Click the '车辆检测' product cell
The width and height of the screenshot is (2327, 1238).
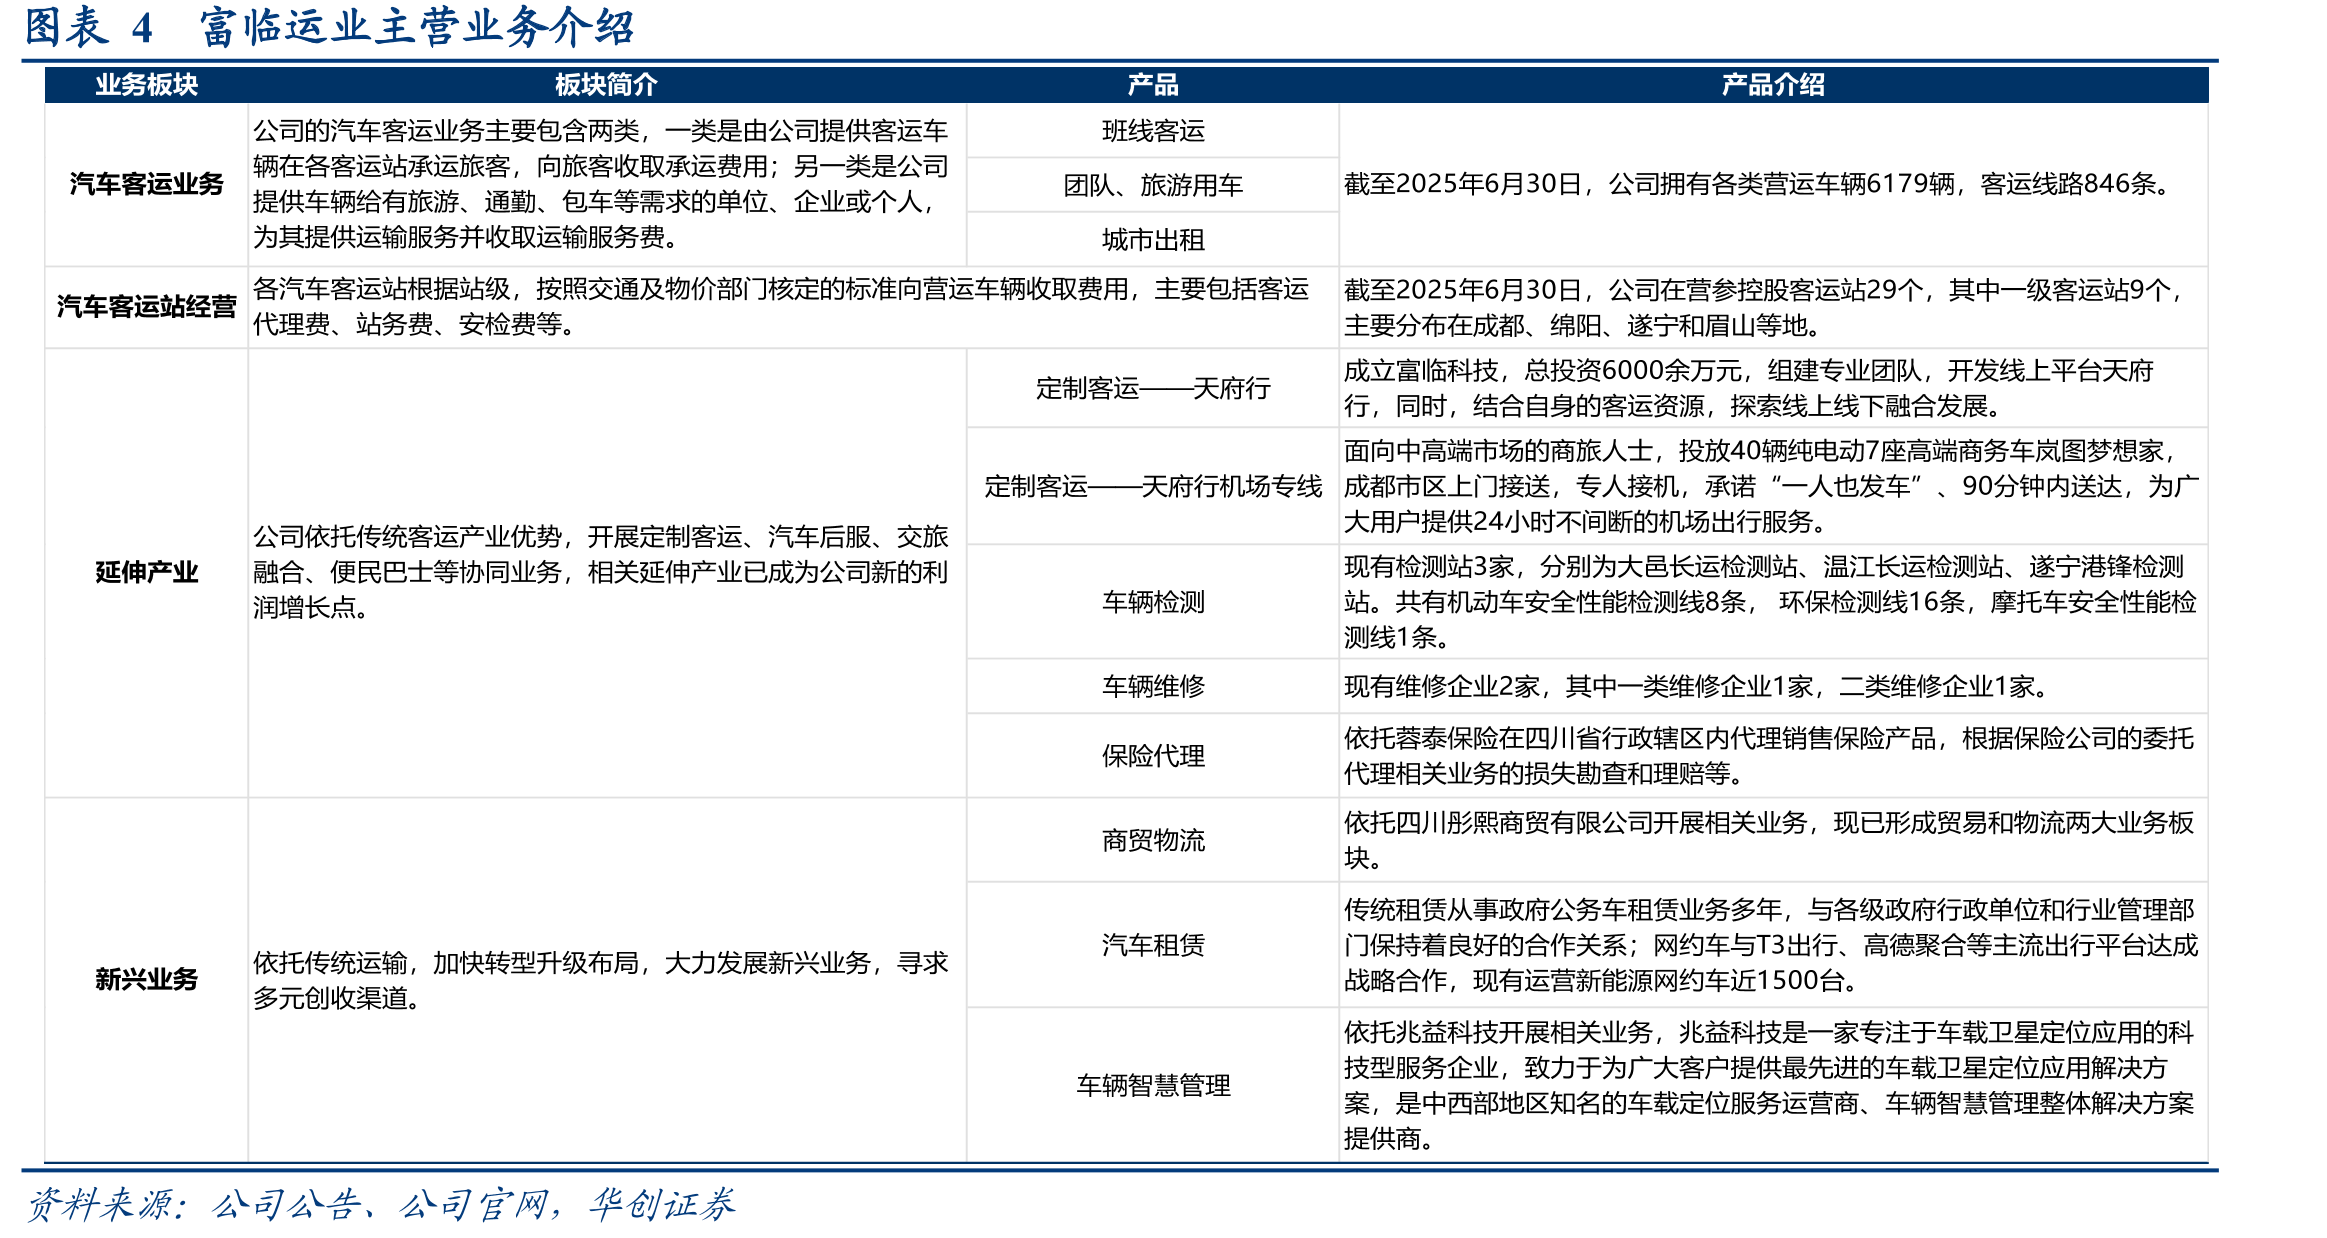click(x=1153, y=602)
